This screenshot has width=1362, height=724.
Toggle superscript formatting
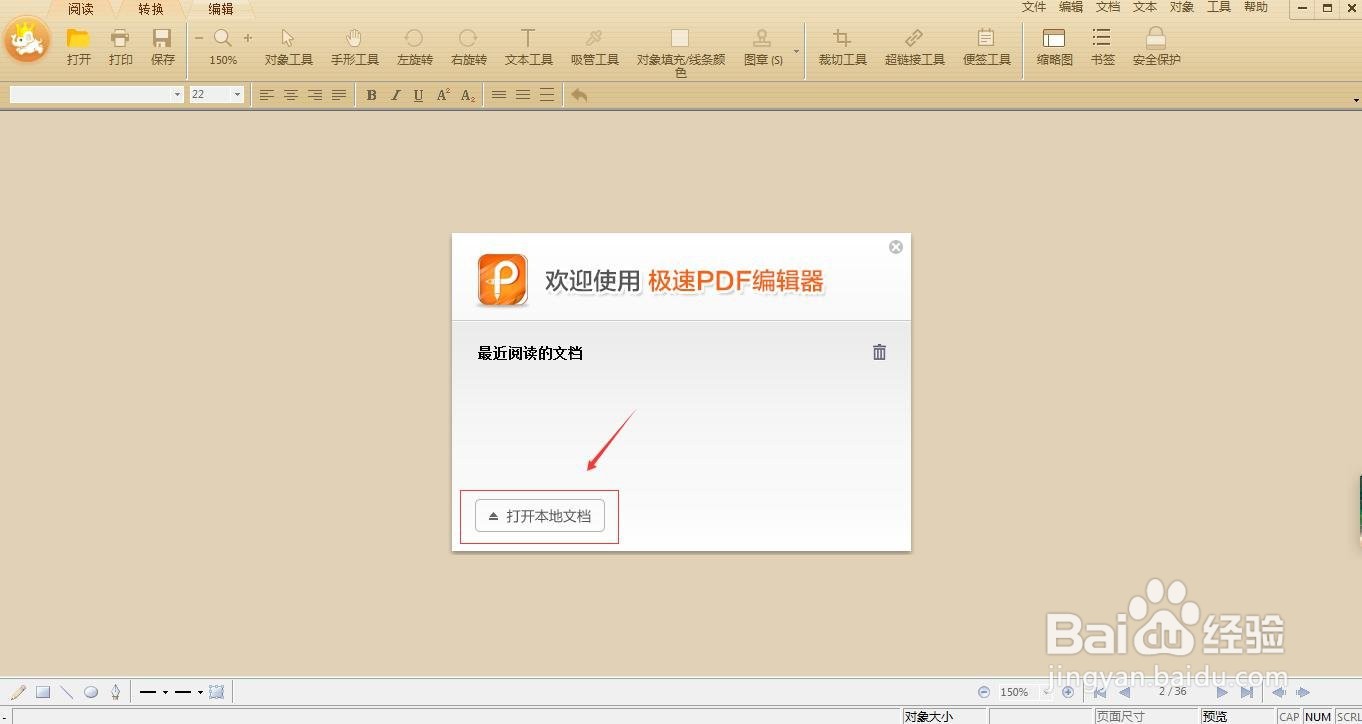[x=443, y=95]
